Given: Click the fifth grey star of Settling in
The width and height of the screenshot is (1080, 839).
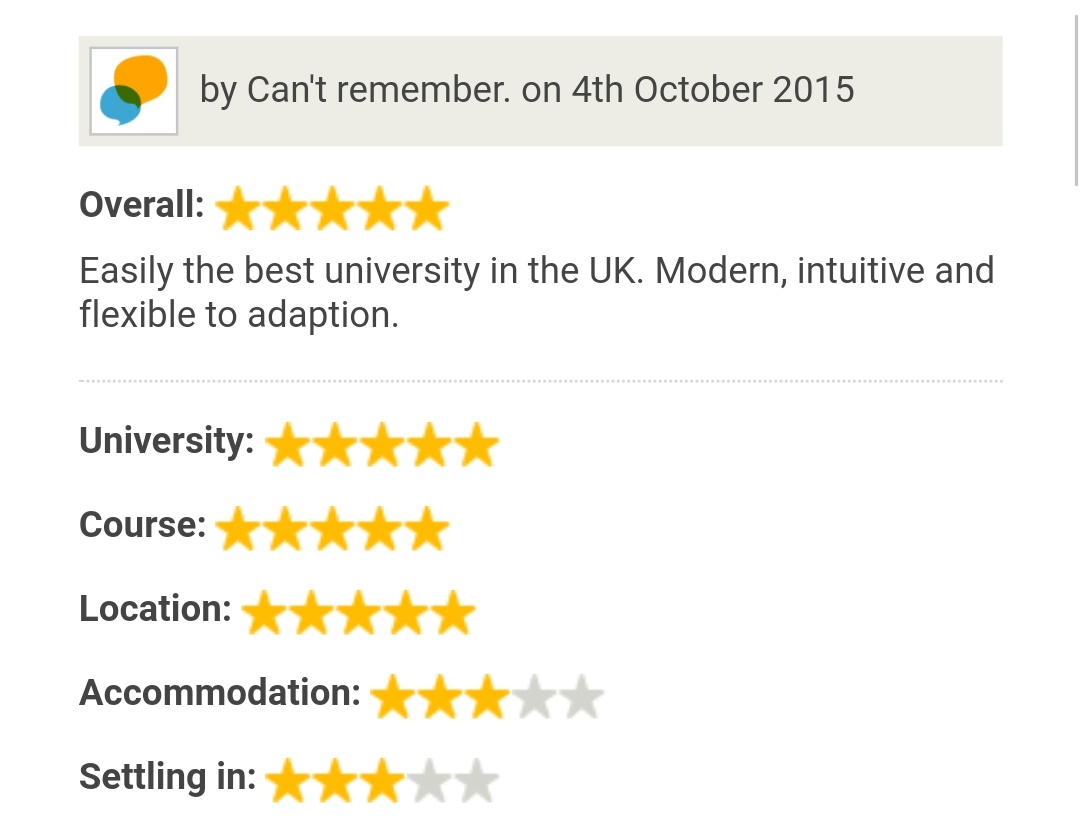Looking at the screenshot, I should point(476,782).
